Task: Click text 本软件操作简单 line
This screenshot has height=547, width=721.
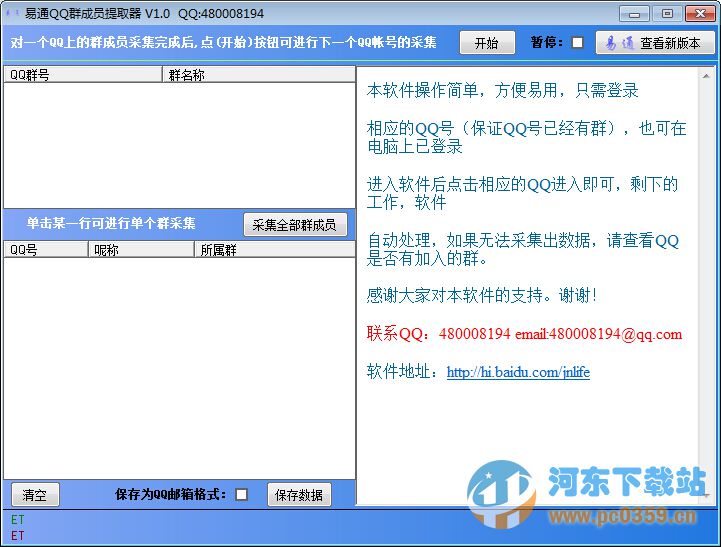Action: point(502,91)
